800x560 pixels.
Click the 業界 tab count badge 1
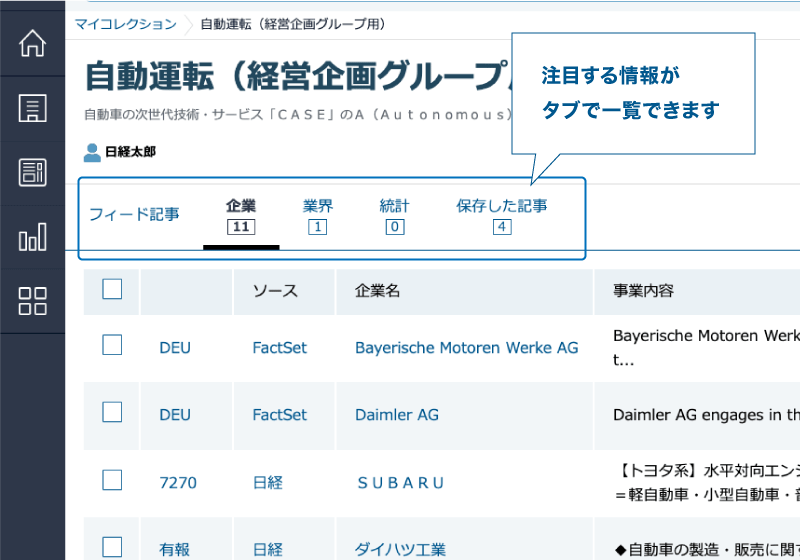[317, 227]
